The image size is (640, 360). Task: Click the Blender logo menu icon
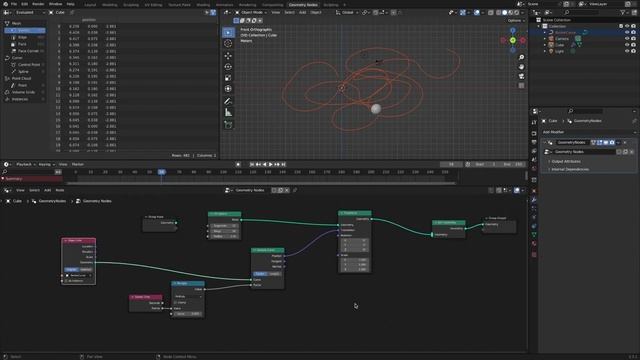coord(5,4)
